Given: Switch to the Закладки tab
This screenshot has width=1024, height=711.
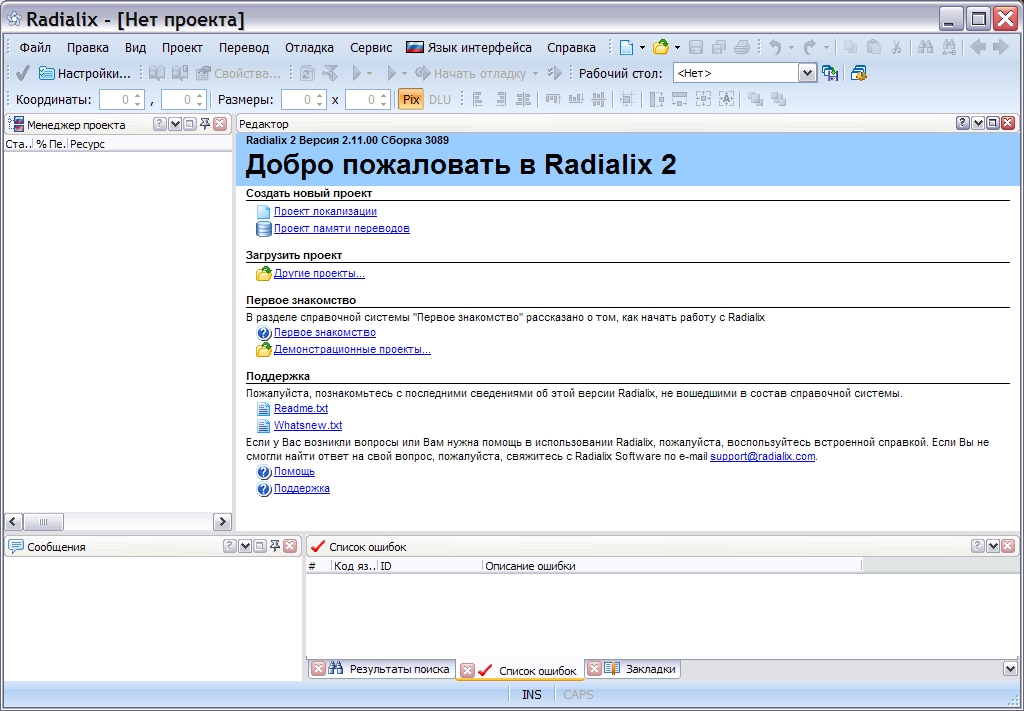Looking at the screenshot, I should coord(650,669).
